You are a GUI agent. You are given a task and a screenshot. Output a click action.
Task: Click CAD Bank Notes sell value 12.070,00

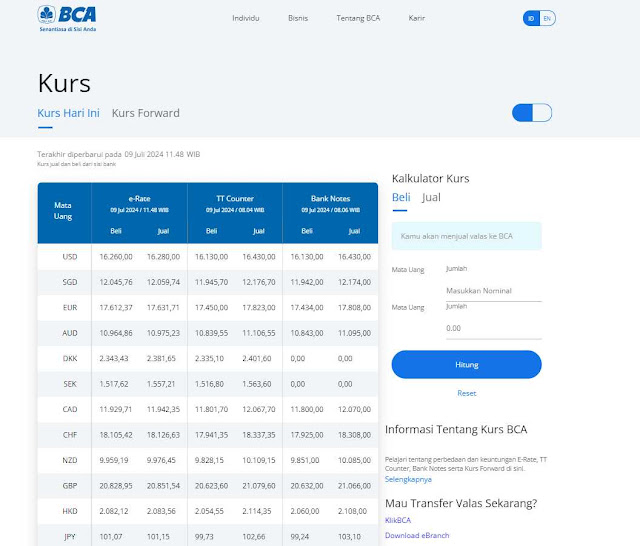[x=354, y=409]
